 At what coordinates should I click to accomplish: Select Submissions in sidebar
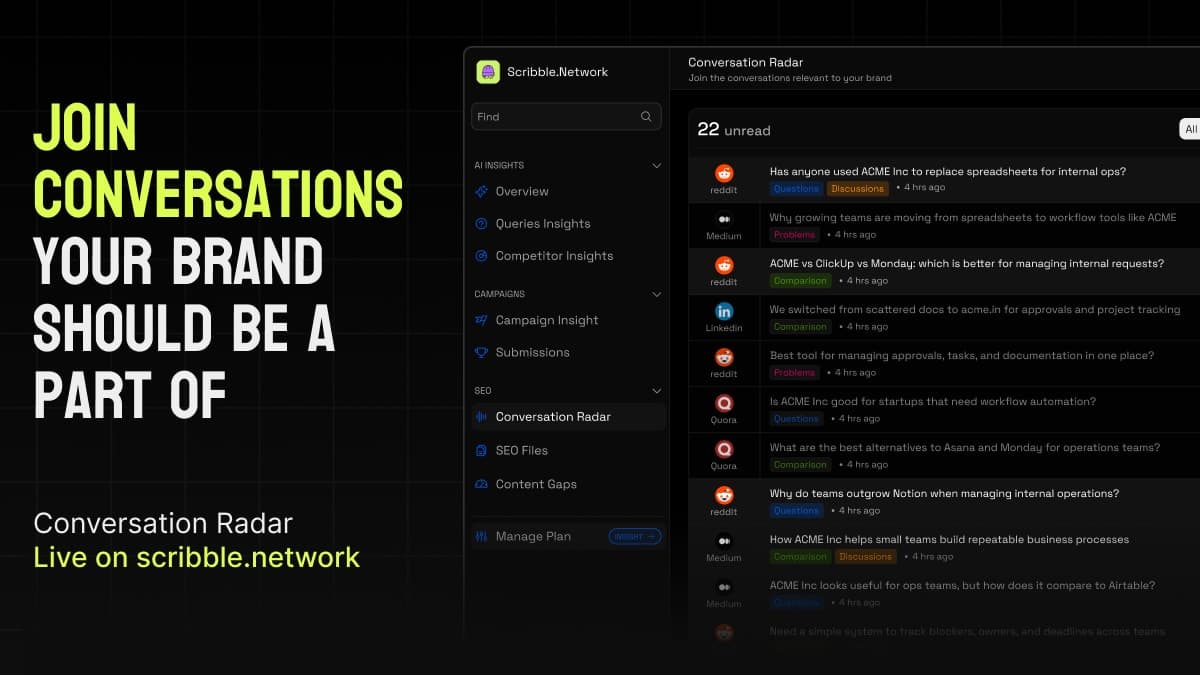(x=566, y=352)
